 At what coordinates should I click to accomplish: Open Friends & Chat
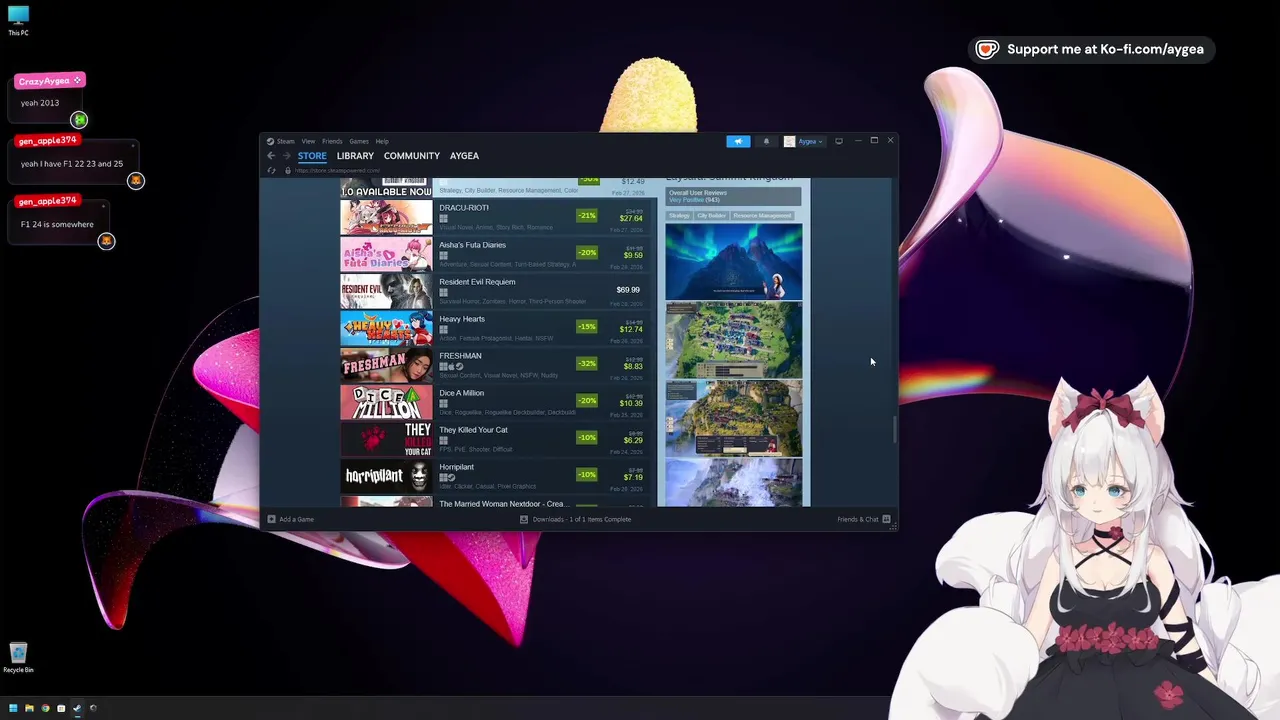click(x=864, y=519)
